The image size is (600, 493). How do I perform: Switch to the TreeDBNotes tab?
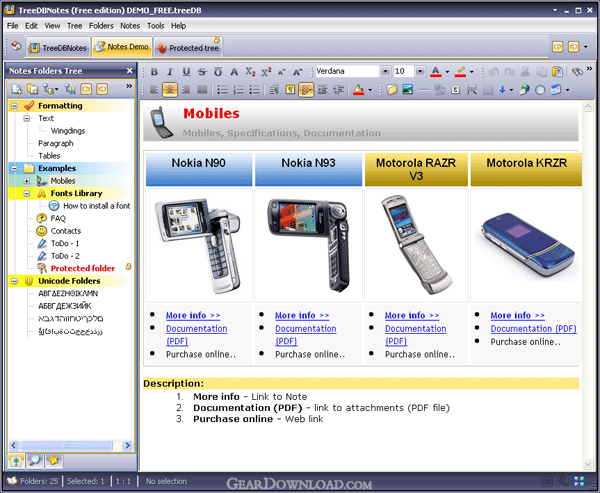(x=58, y=47)
